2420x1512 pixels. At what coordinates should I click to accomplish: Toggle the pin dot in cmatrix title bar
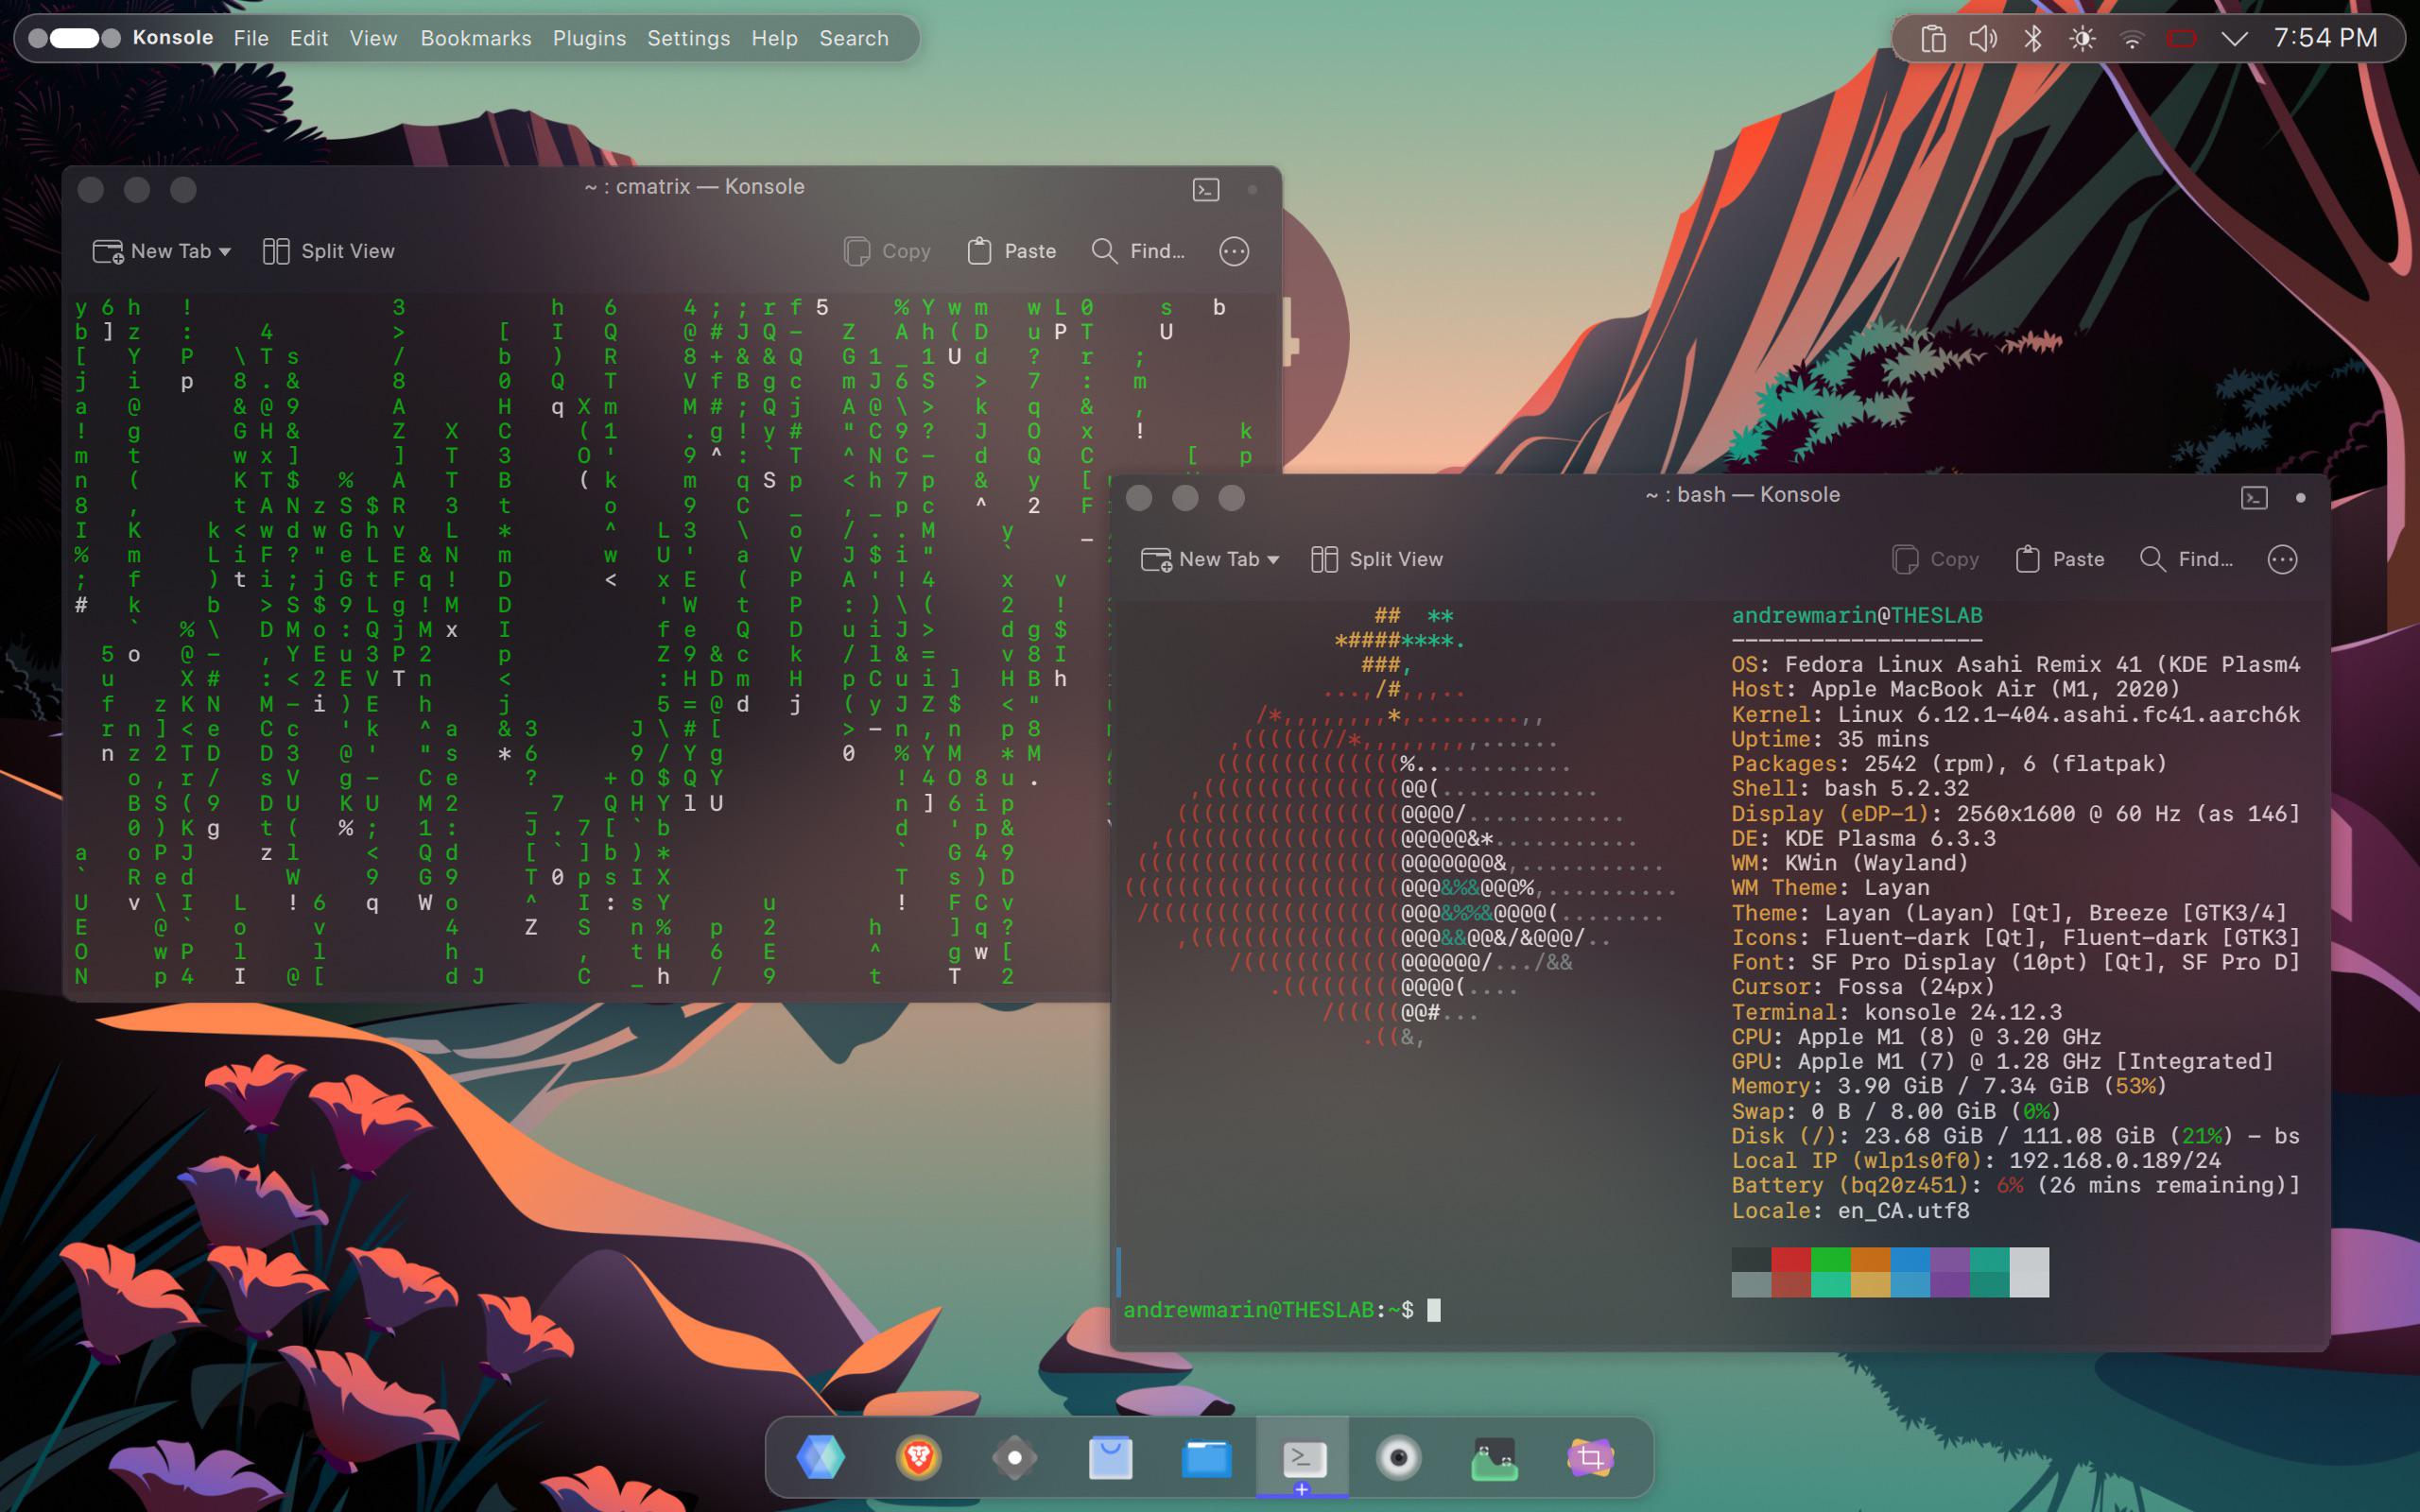1252,189
